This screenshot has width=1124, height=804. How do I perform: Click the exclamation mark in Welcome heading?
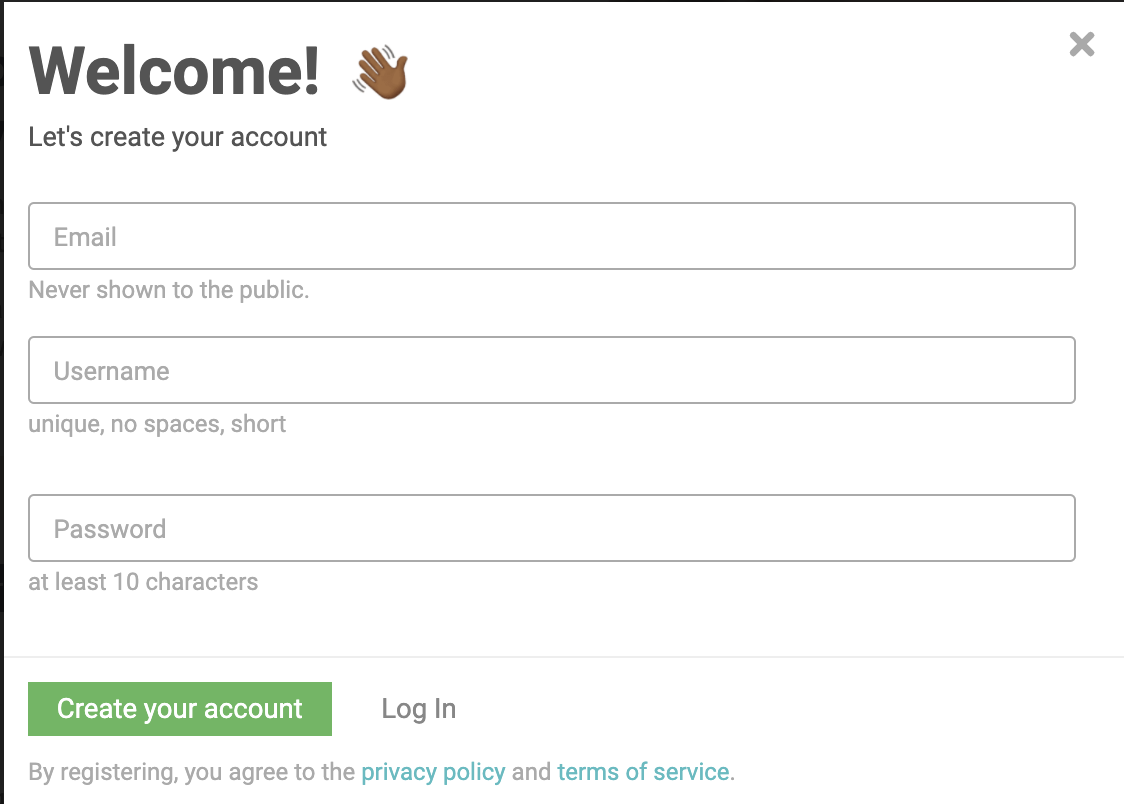click(310, 70)
